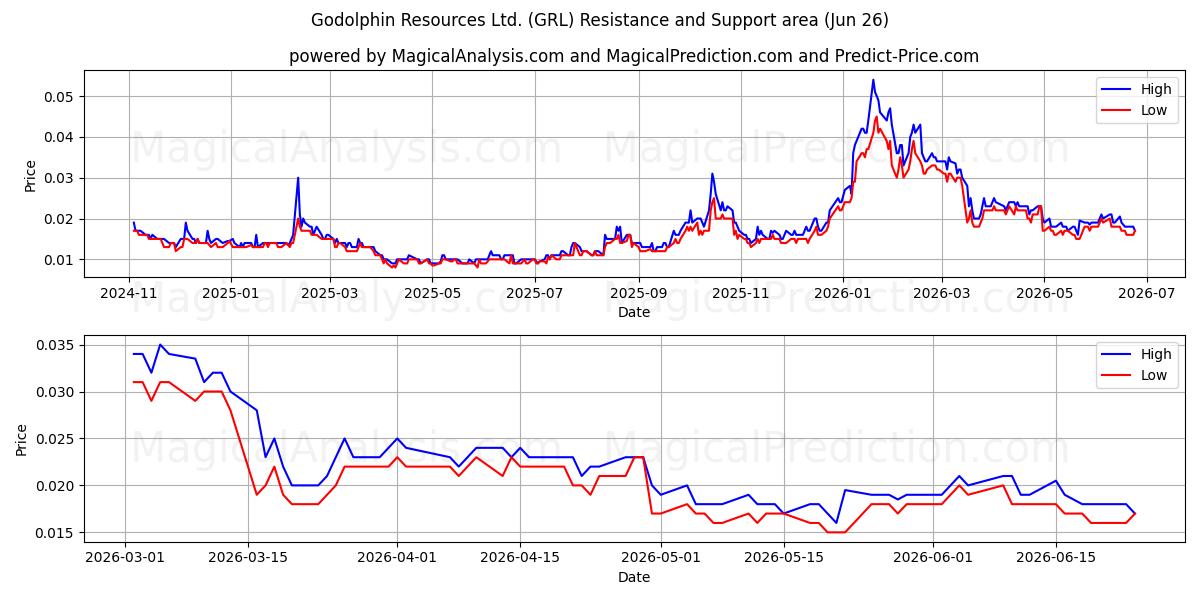The image size is (1200, 600).
Task: Click the '2025-05' x-axis tick label
Action: point(431,293)
